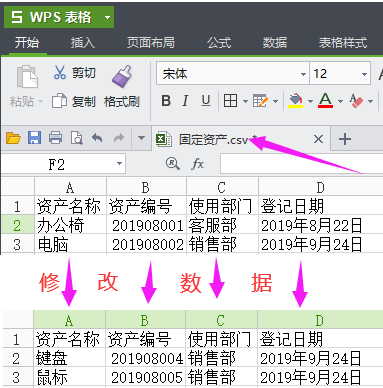Switch to 公式 ribbon tab
The width and height of the screenshot is (383, 388).
tap(219, 42)
